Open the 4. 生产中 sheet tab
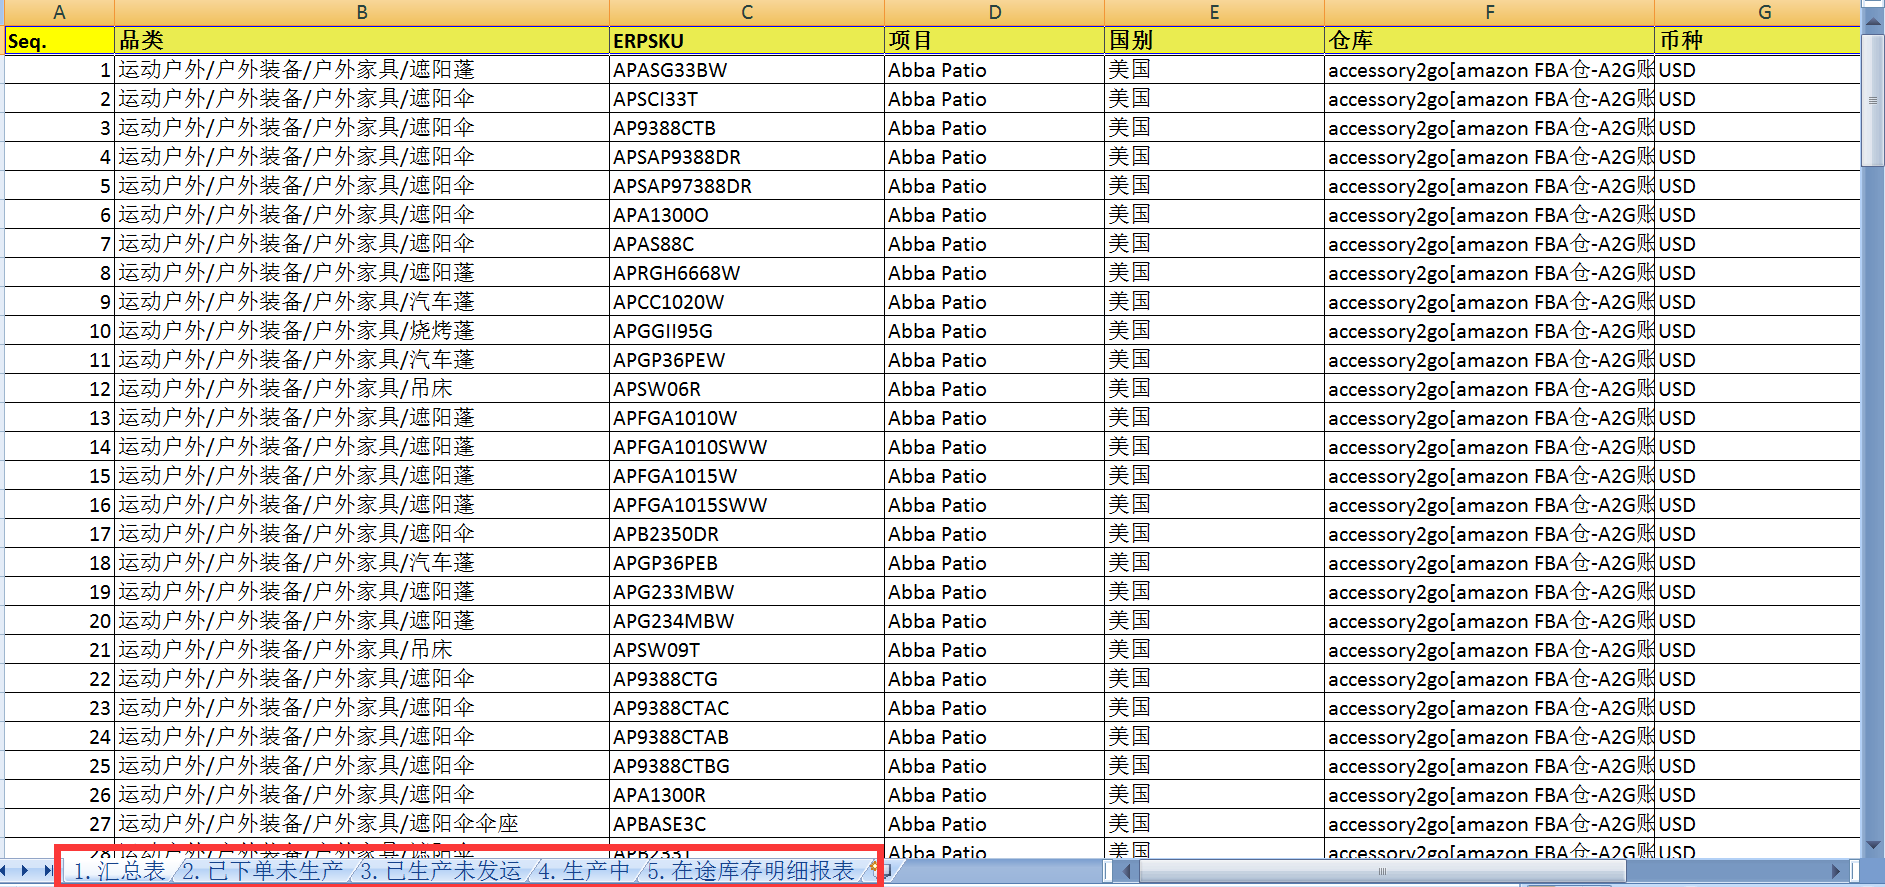Screen dimensions: 1885x887 584,871
